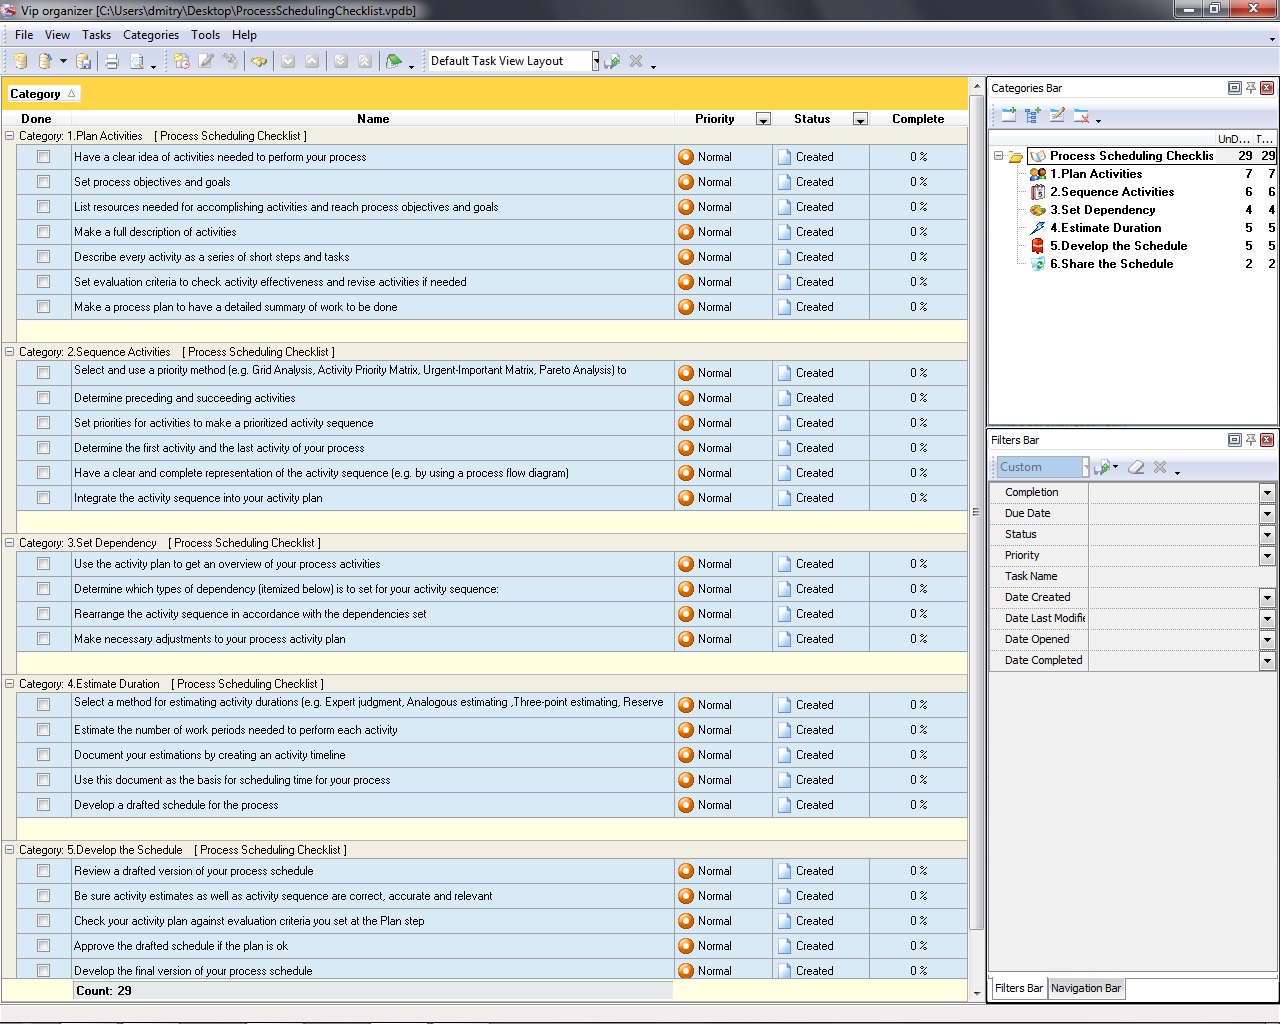Screen dimensions: 1280x1024
Task: Click Add Category icon in Categories Bar
Action: pyautogui.click(x=1008, y=116)
